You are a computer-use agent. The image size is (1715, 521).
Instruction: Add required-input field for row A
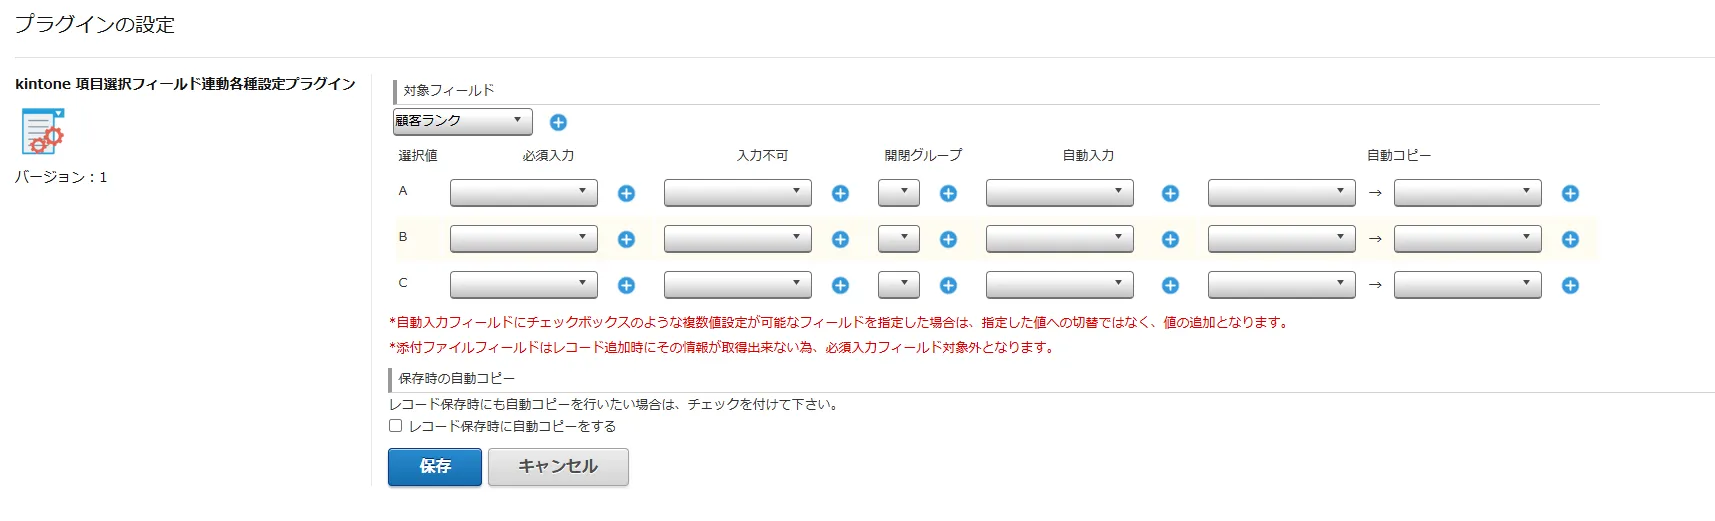tap(626, 193)
